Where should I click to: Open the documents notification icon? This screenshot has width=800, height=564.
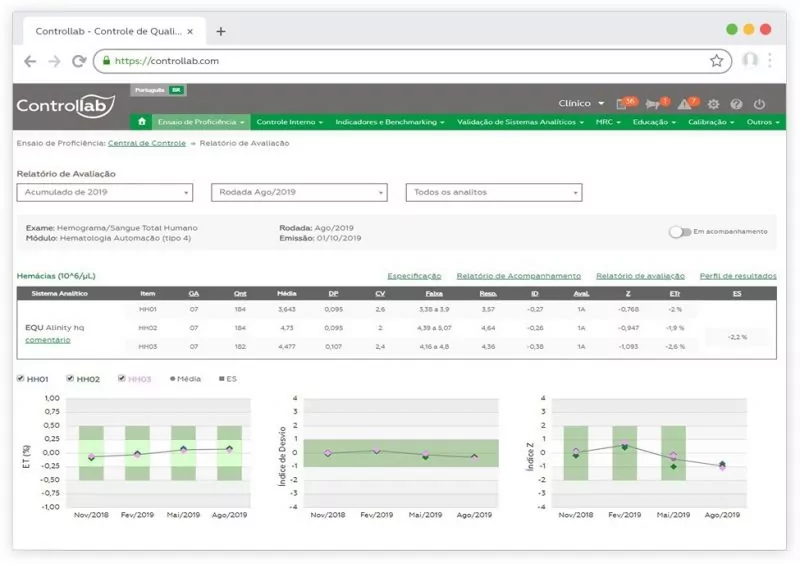click(x=623, y=104)
